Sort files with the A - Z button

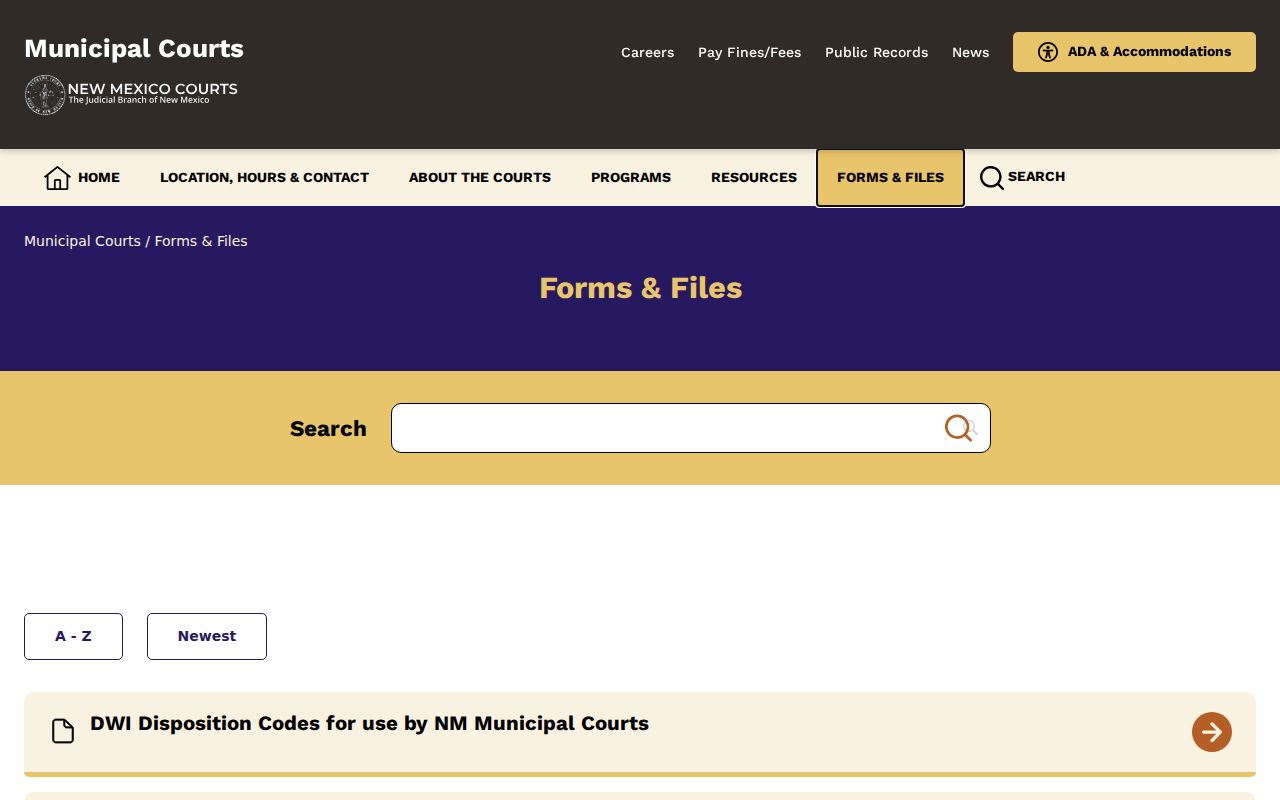click(x=73, y=636)
